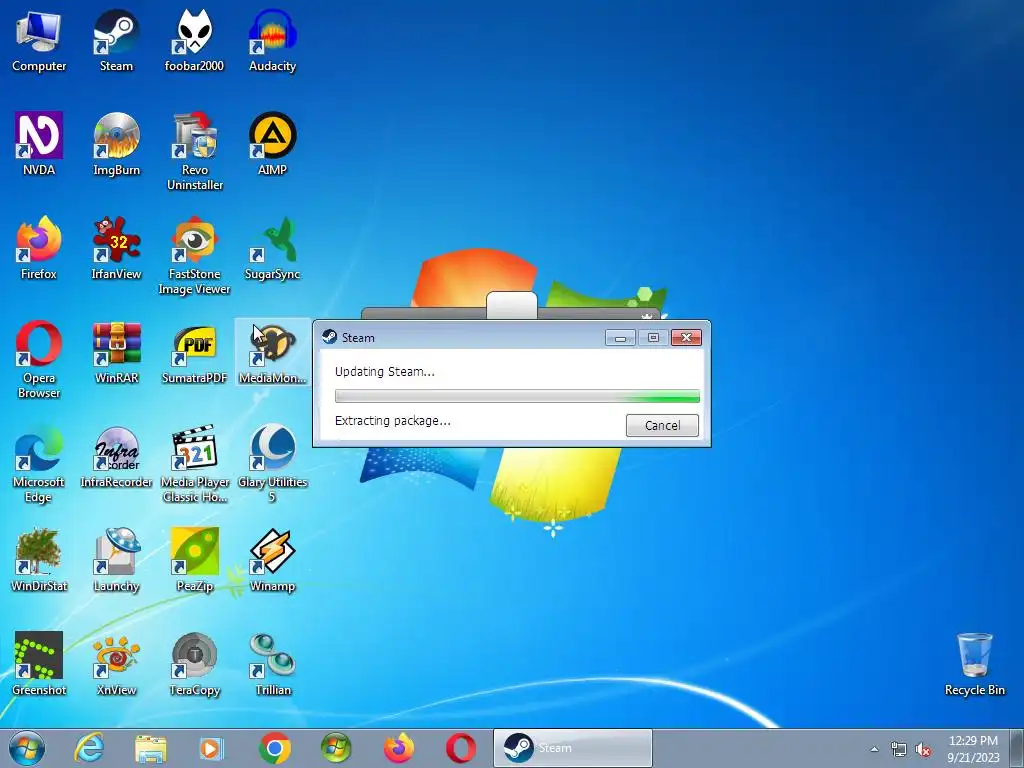The image size is (1024, 768).
Task: Open the muted volume tray icon
Action: [923, 749]
